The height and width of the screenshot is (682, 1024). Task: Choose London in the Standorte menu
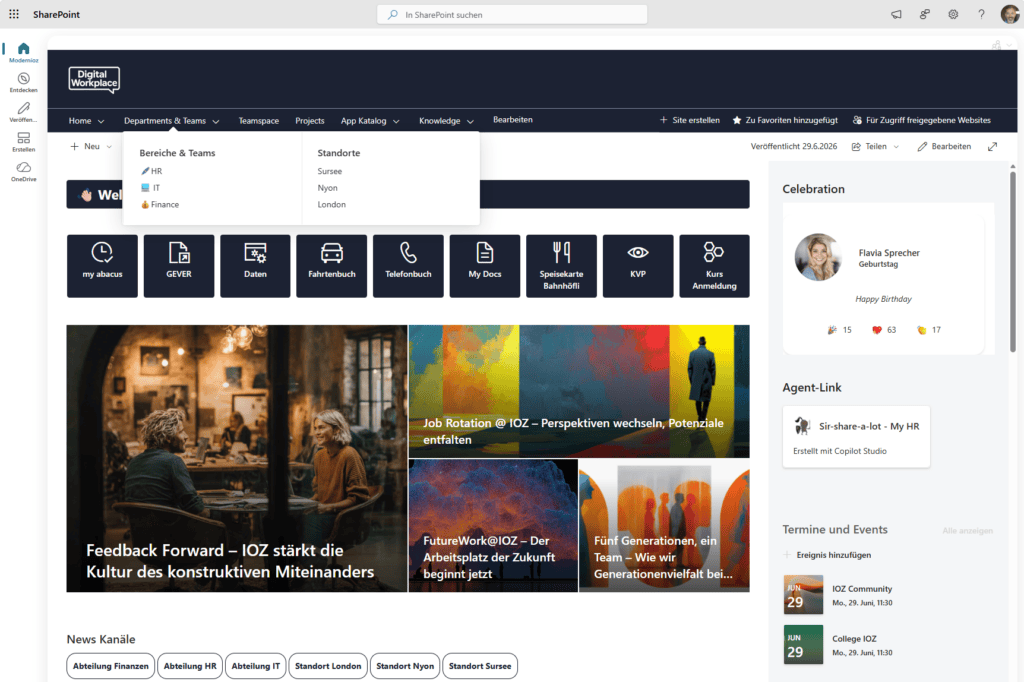pyautogui.click(x=332, y=204)
